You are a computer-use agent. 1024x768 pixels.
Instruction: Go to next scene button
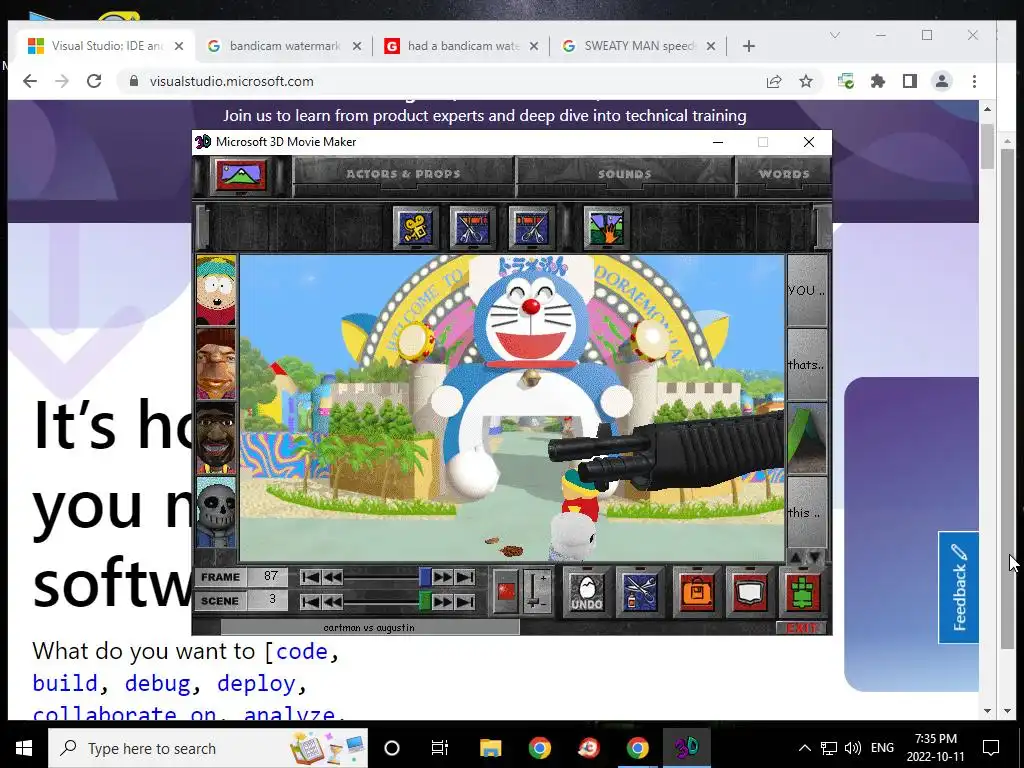[442, 601]
